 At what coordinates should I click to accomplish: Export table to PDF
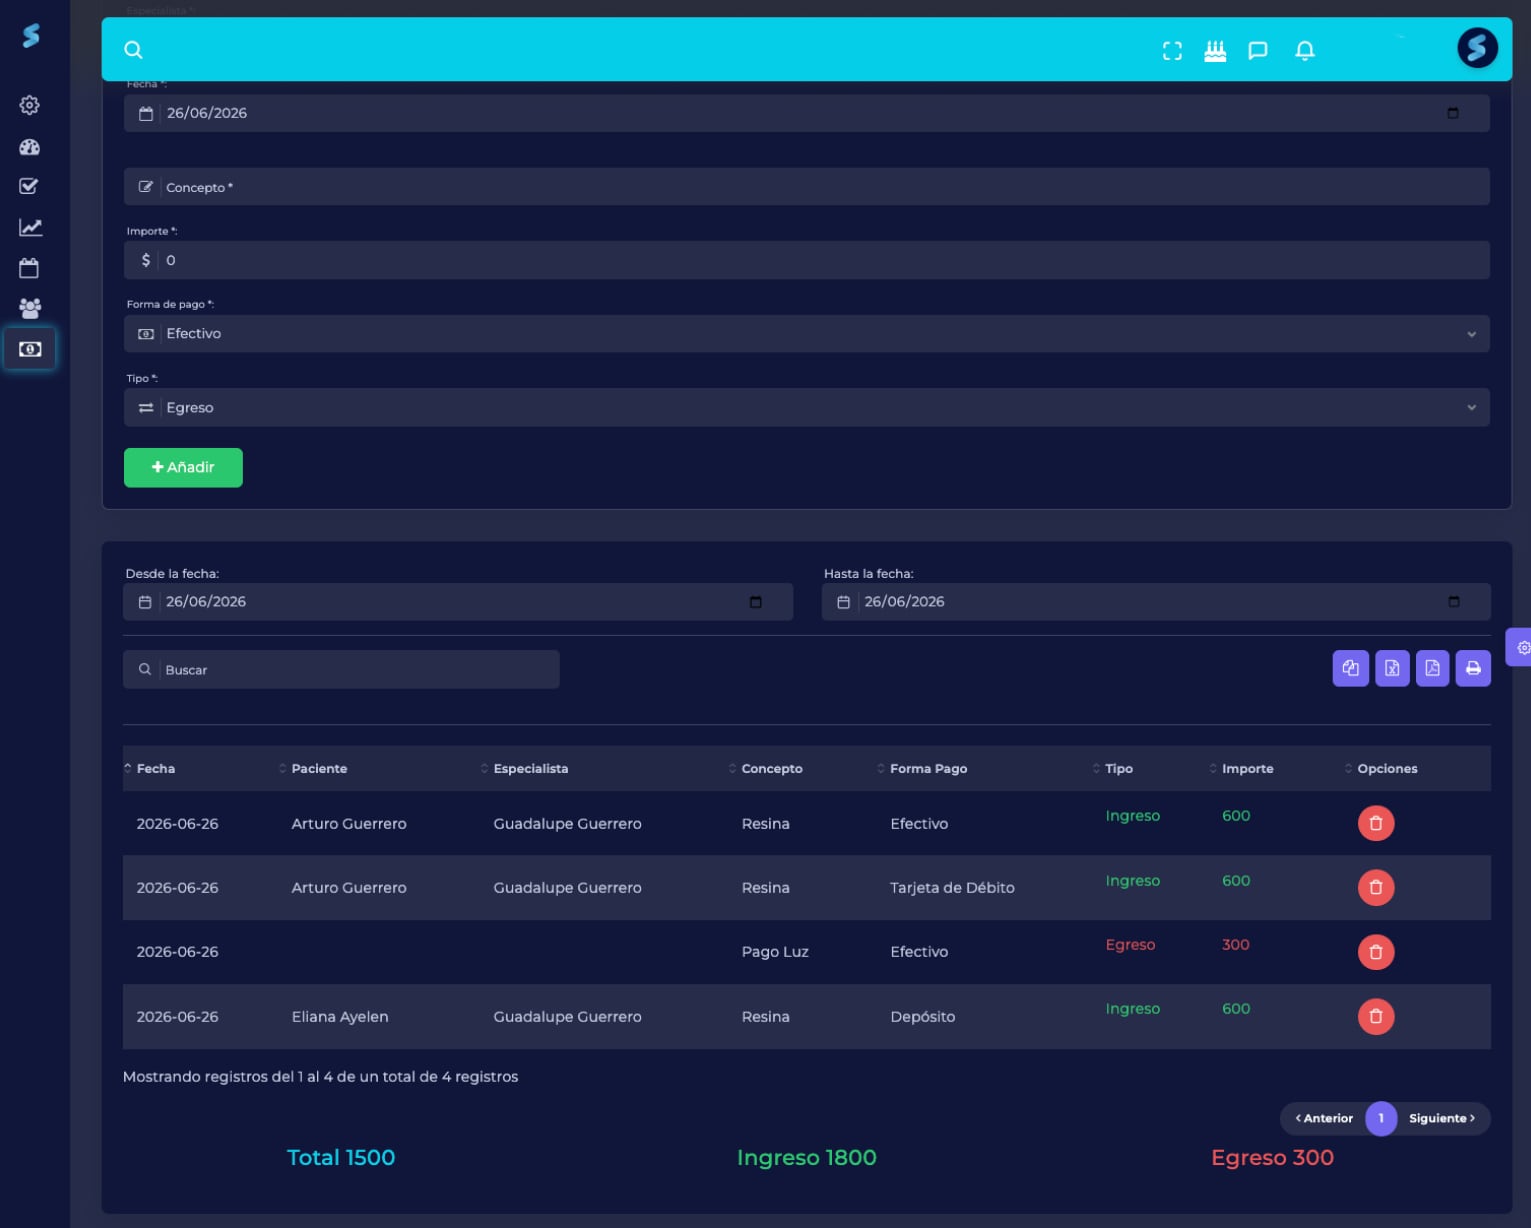click(1432, 668)
